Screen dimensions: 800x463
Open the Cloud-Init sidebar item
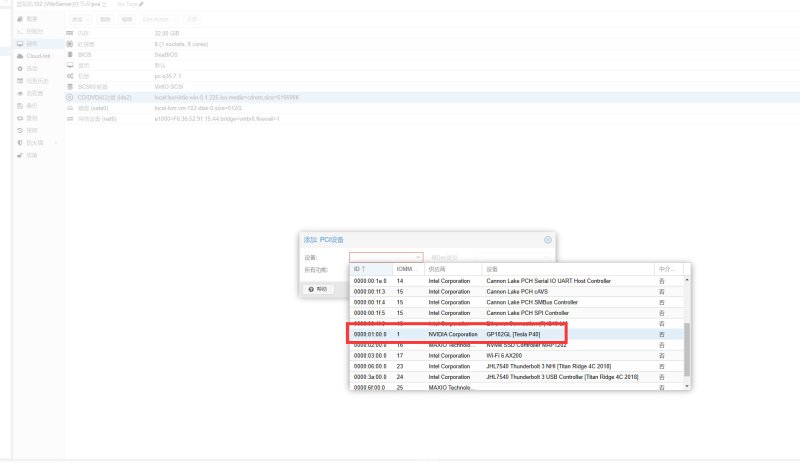coord(34,56)
